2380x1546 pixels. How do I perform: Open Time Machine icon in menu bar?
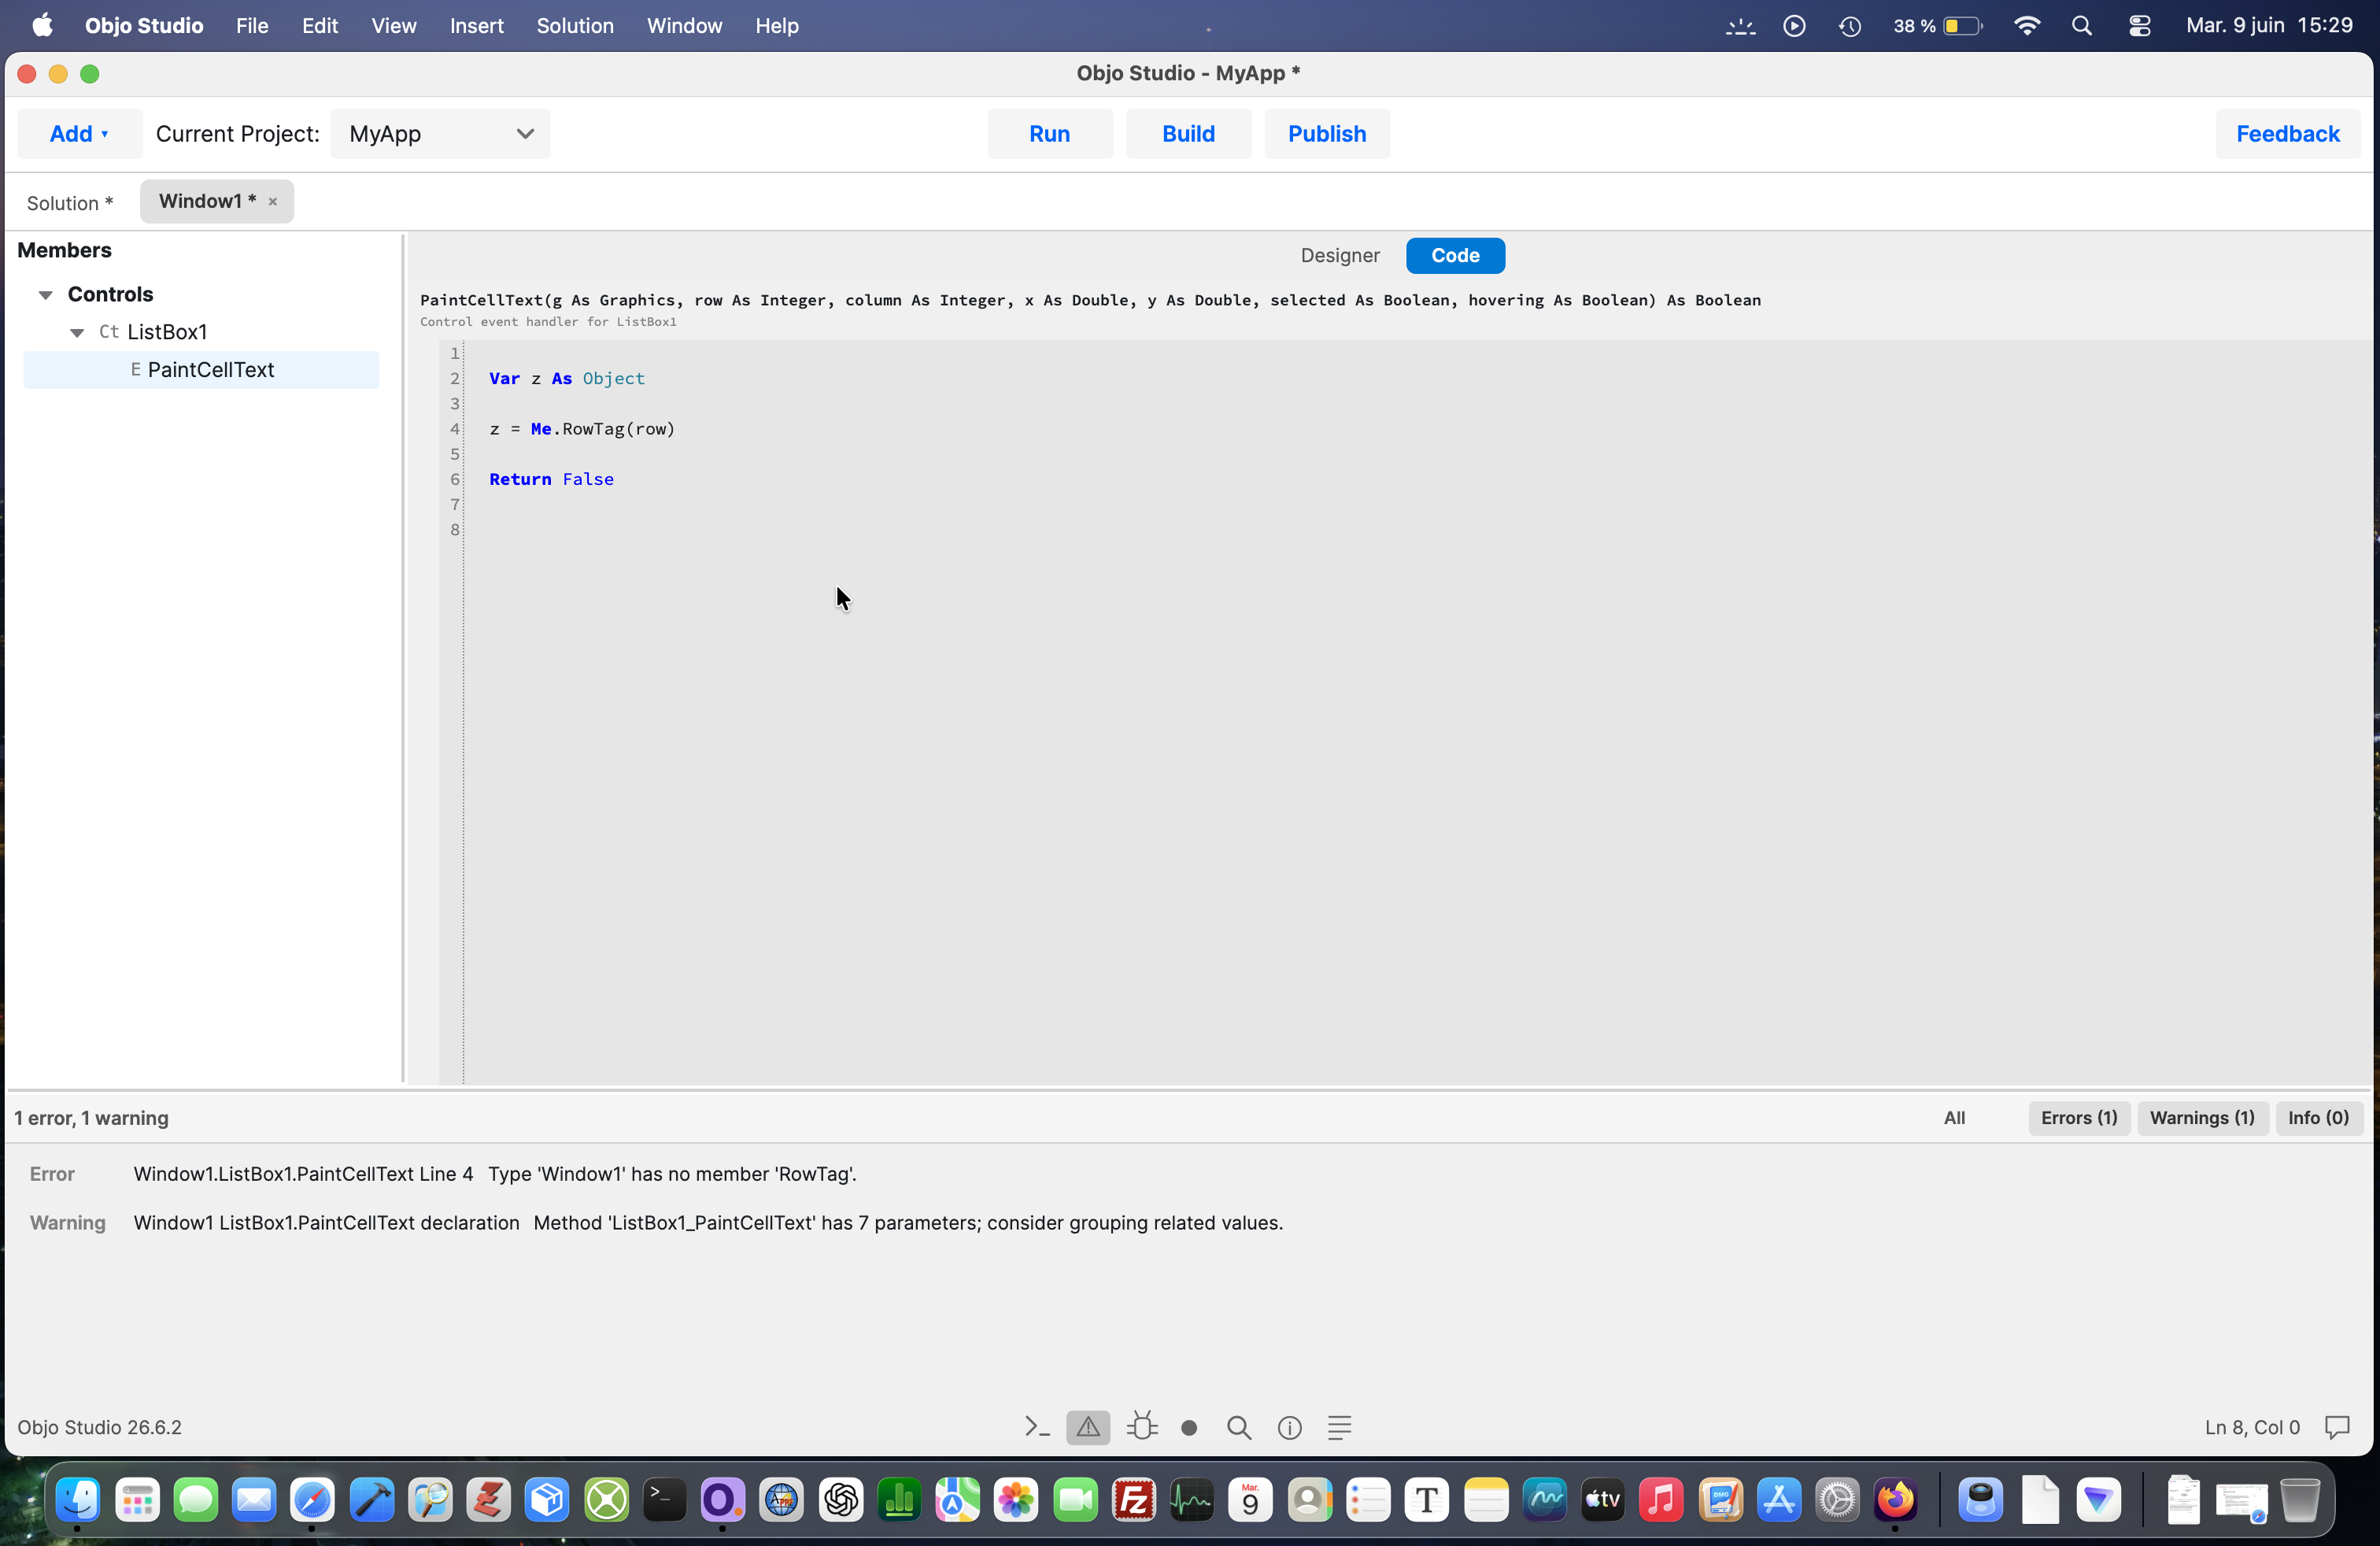point(1850,26)
